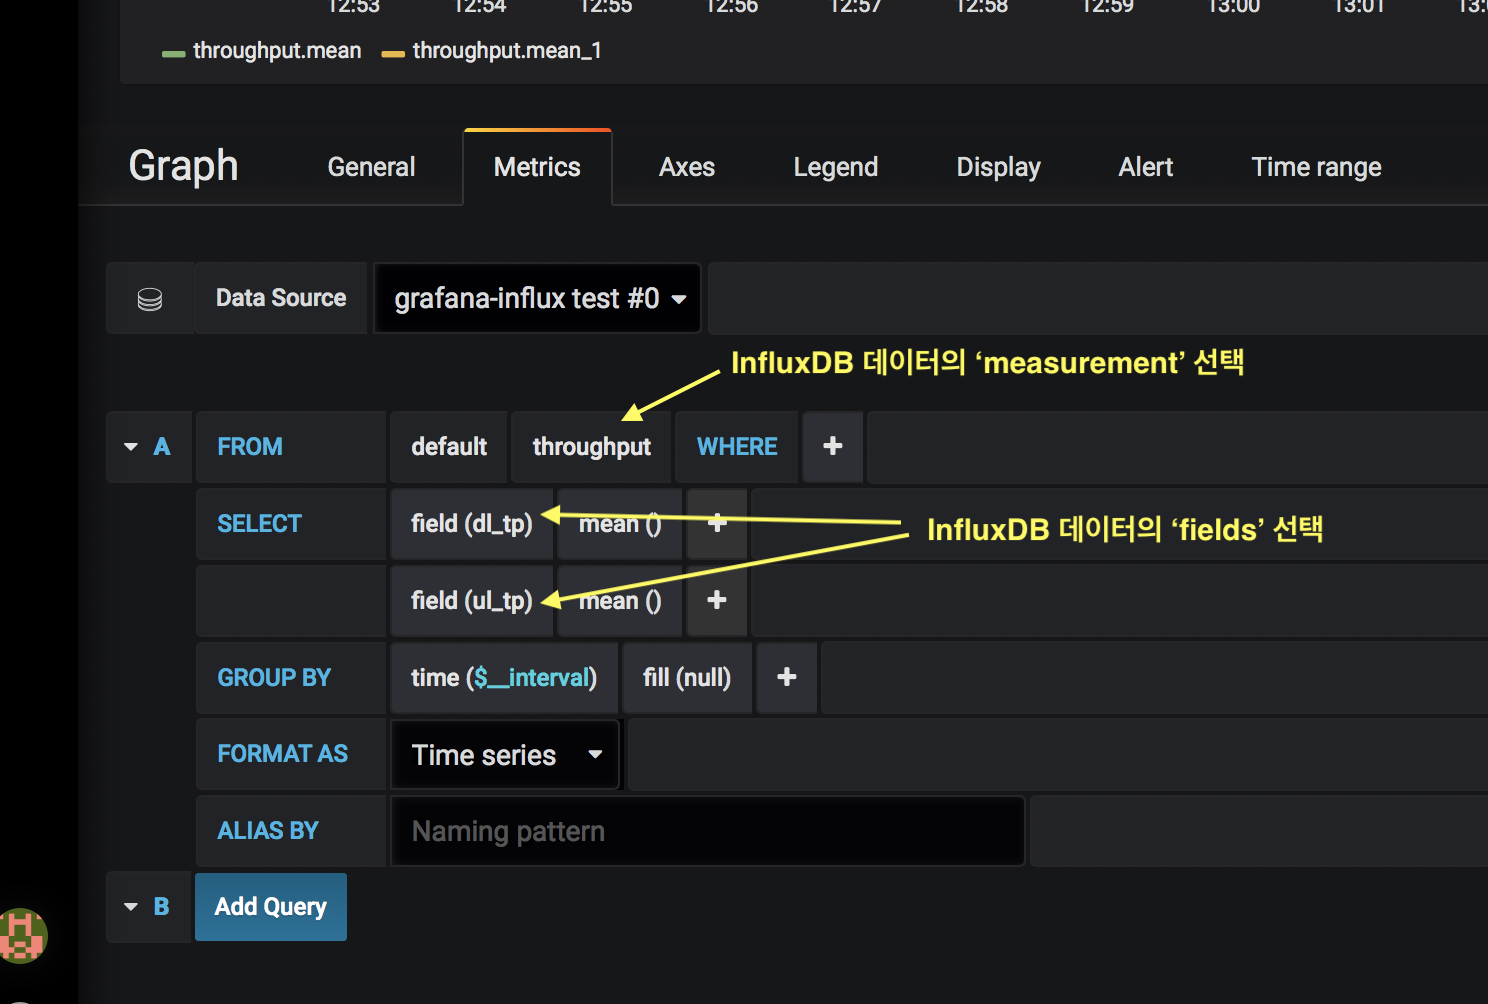Switch to the Time range tab
1488x1004 pixels.
(1316, 167)
